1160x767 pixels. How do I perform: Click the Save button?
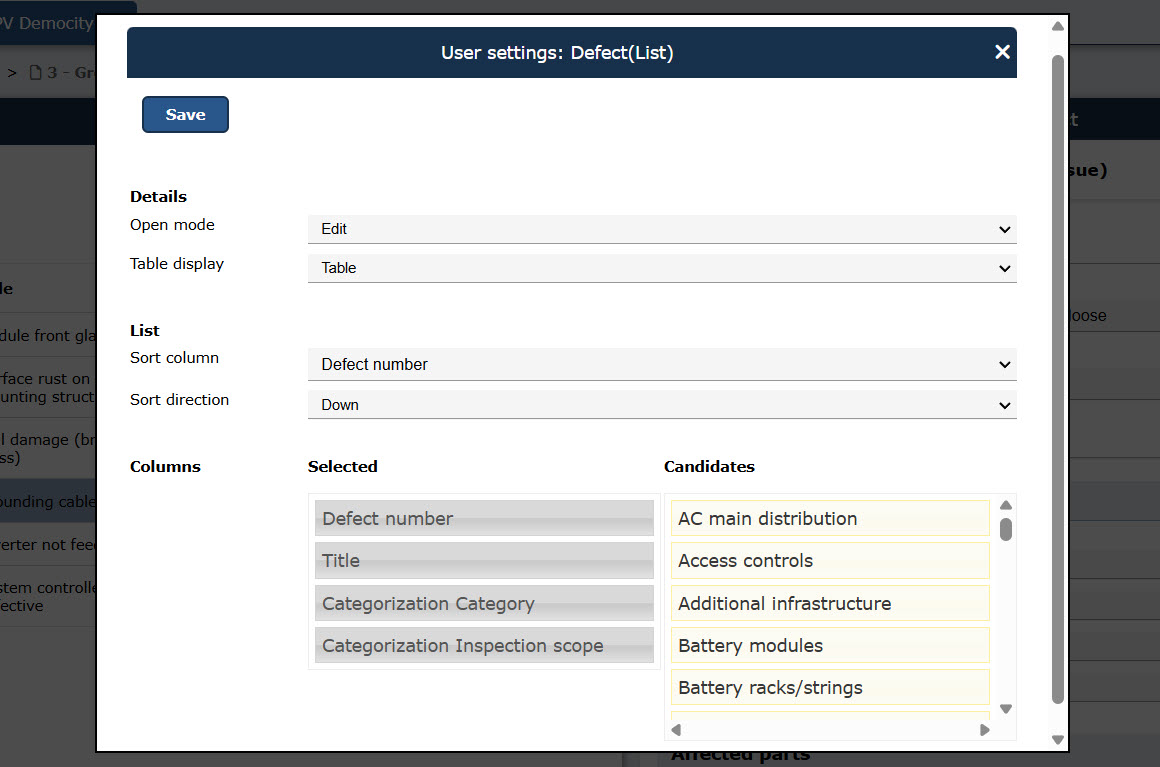point(185,115)
